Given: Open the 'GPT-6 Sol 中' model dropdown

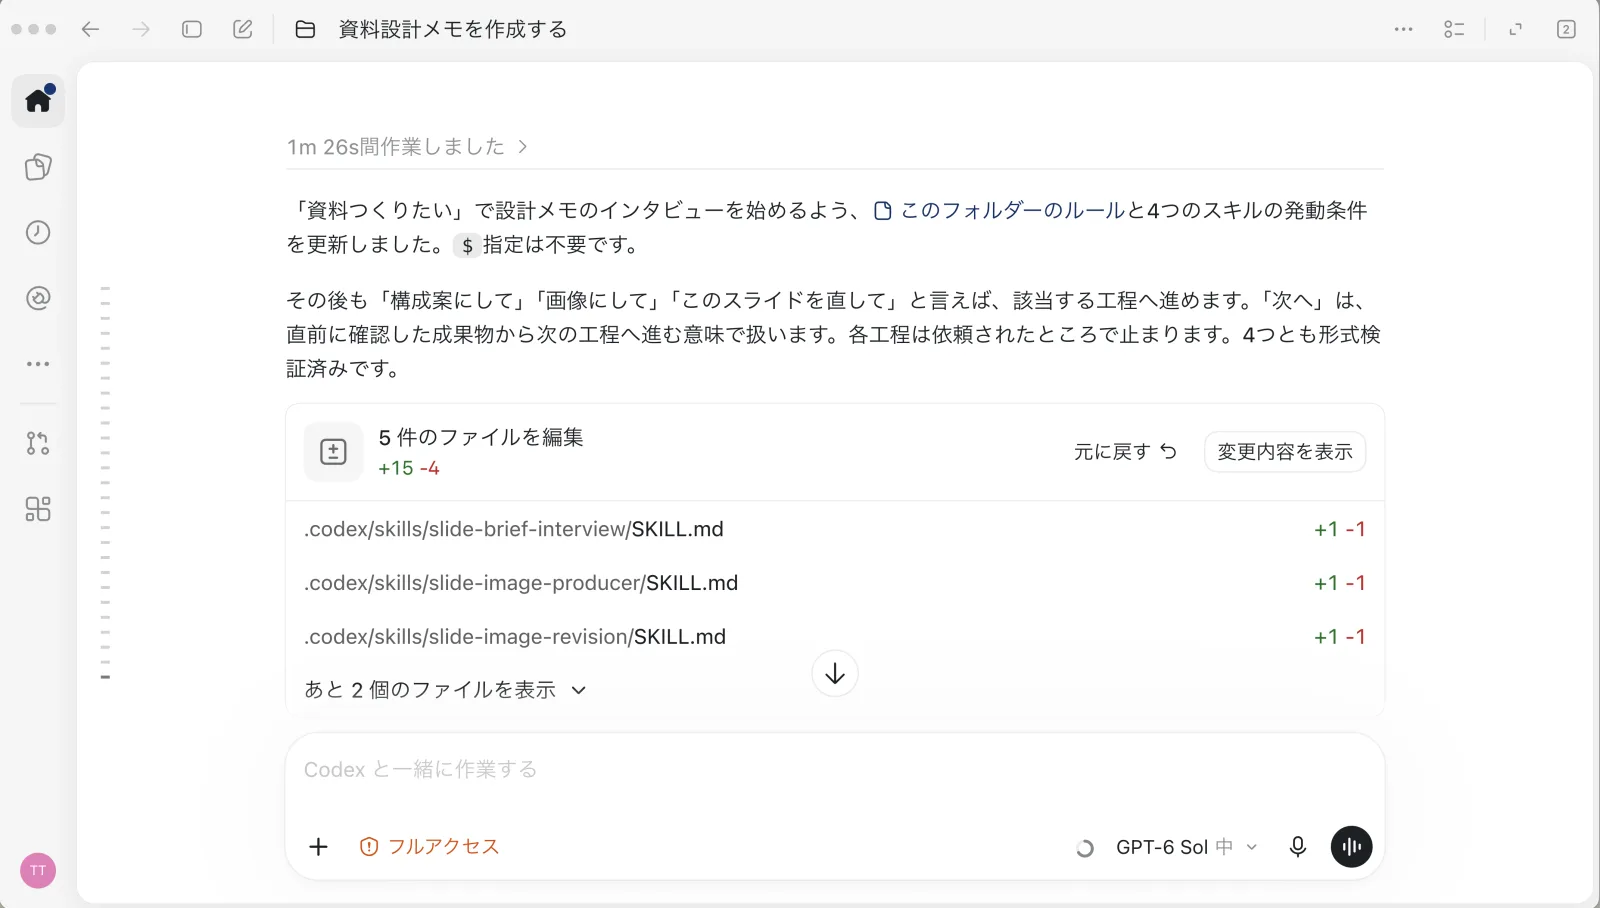Looking at the screenshot, I should 1186,847.
